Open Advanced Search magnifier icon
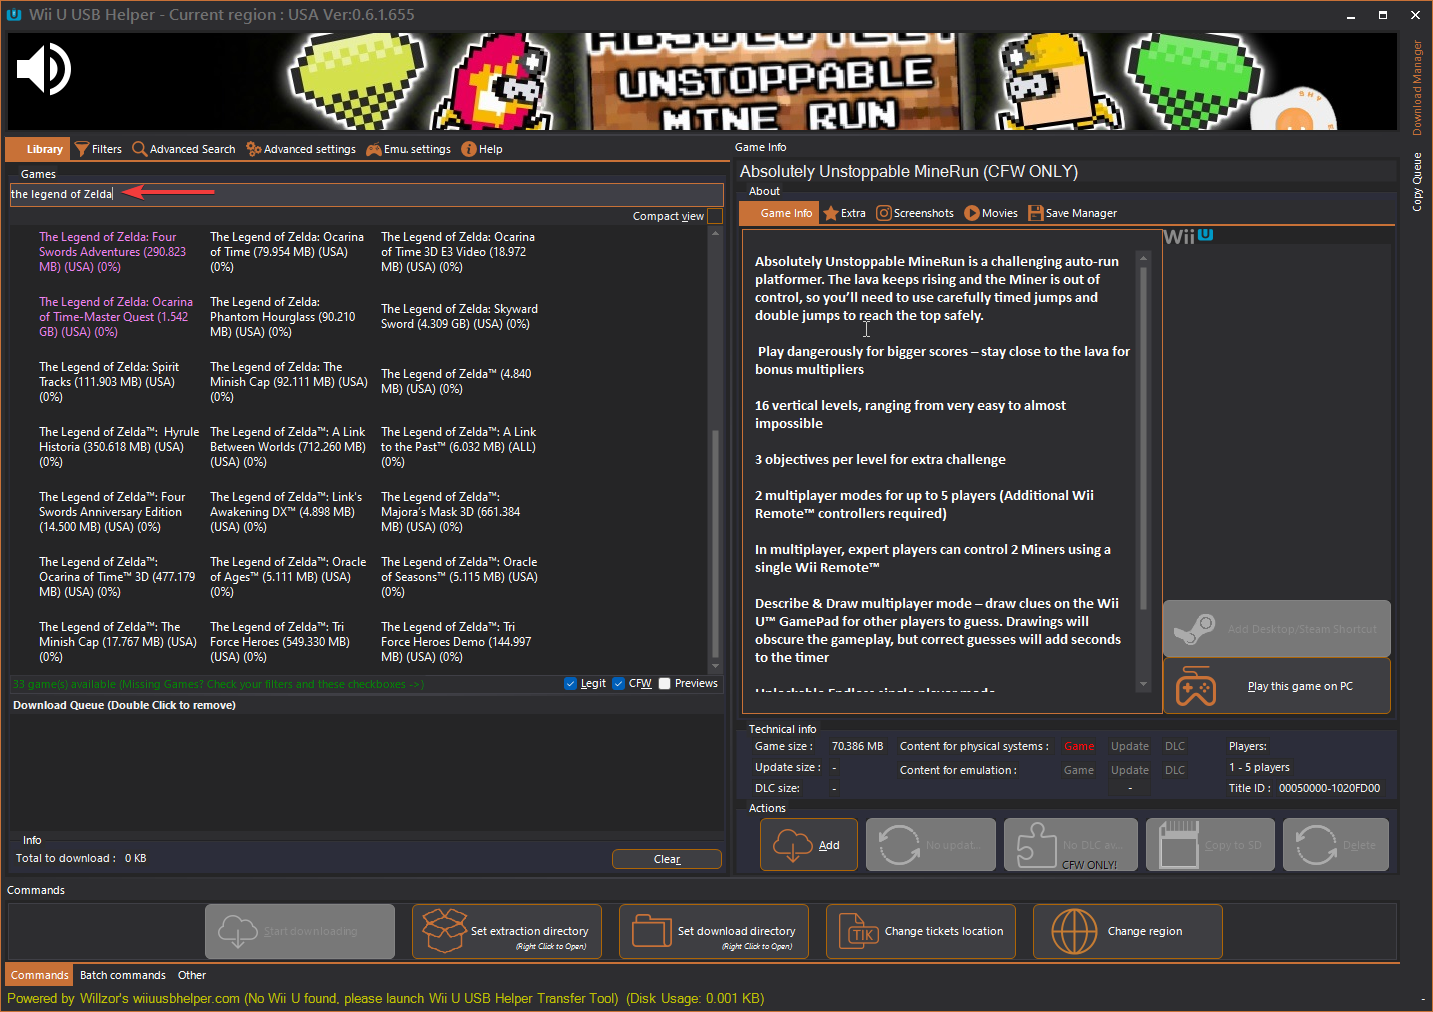Screen dimensions: 1433x1012 139,149
